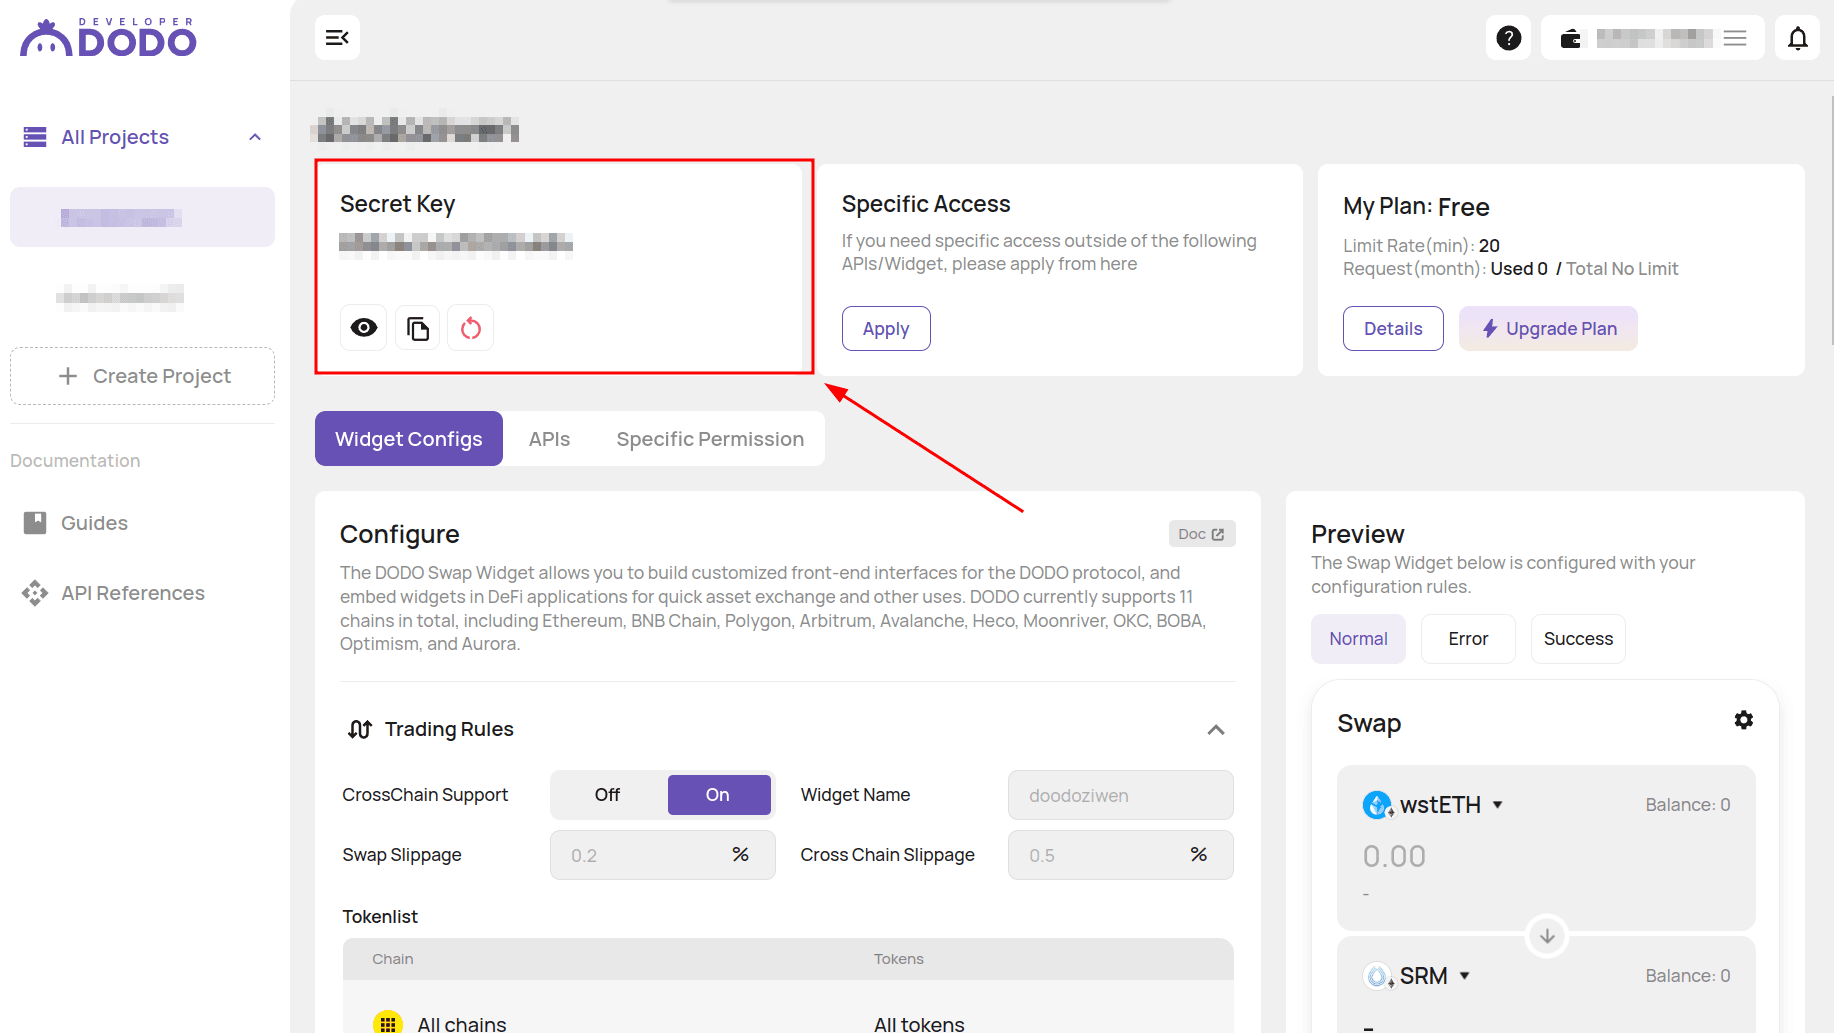Image resolution: width=1834 pixels, height=1033 pixels.
Task: Click the 'My Plan: Free' heading
Action: pos(1416,206)
